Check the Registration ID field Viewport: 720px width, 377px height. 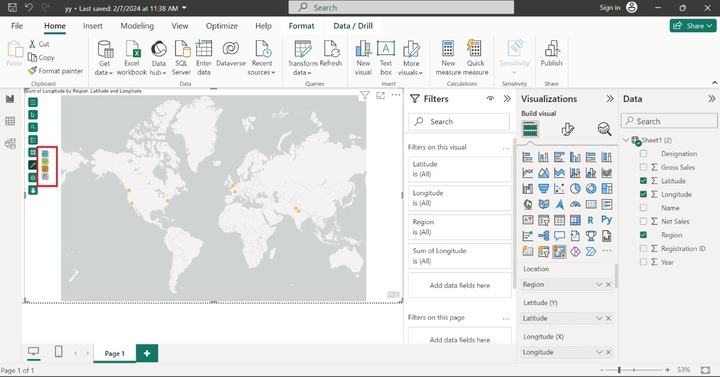pyautogui.click(x=643, y=248)
